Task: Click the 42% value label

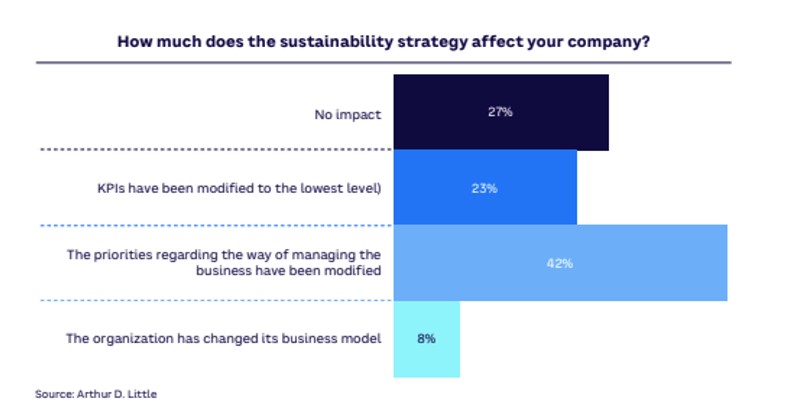Action: coord(560,263)
